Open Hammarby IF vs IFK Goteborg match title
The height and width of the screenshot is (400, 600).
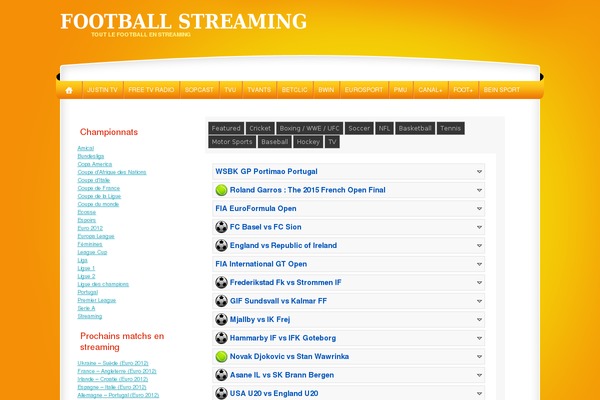[283, 338]
